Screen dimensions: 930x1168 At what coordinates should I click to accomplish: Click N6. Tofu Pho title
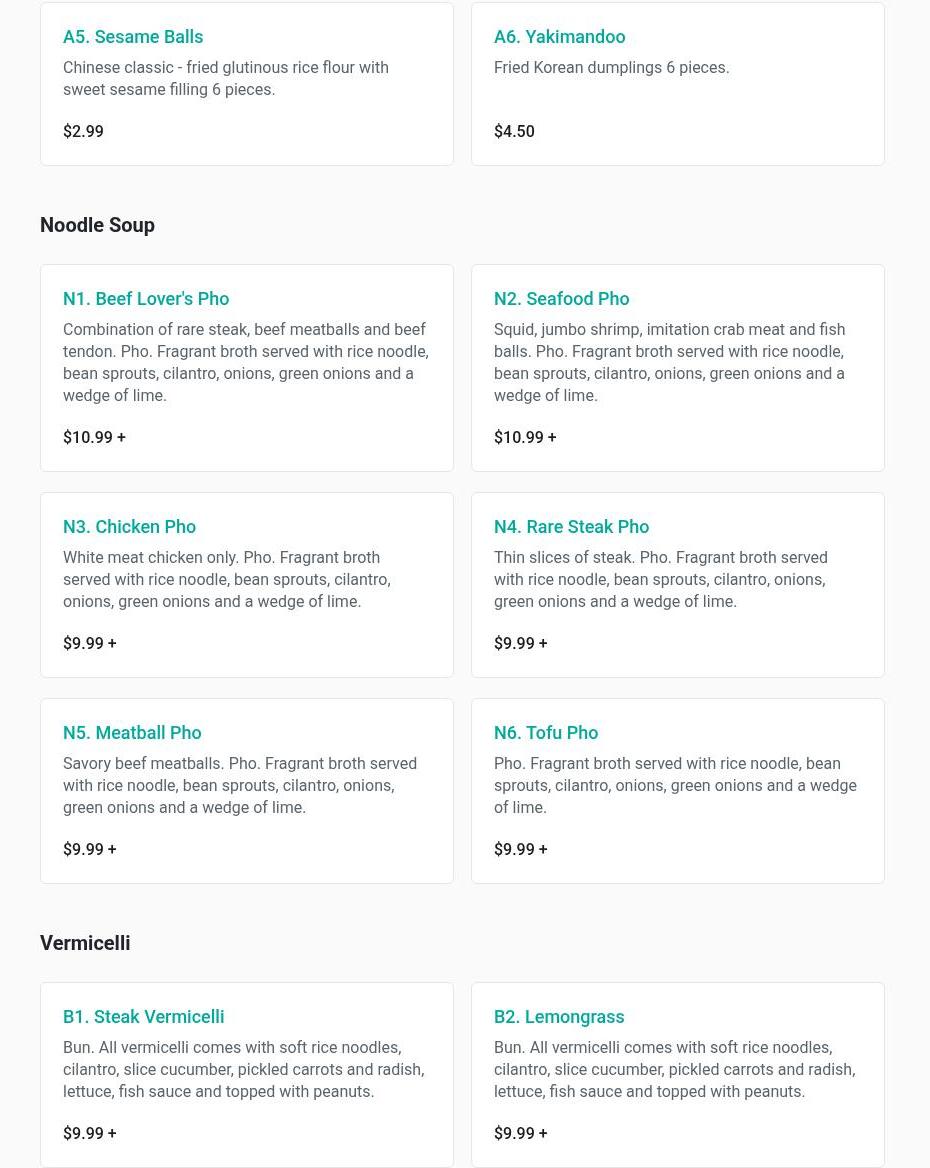point(546,733)
